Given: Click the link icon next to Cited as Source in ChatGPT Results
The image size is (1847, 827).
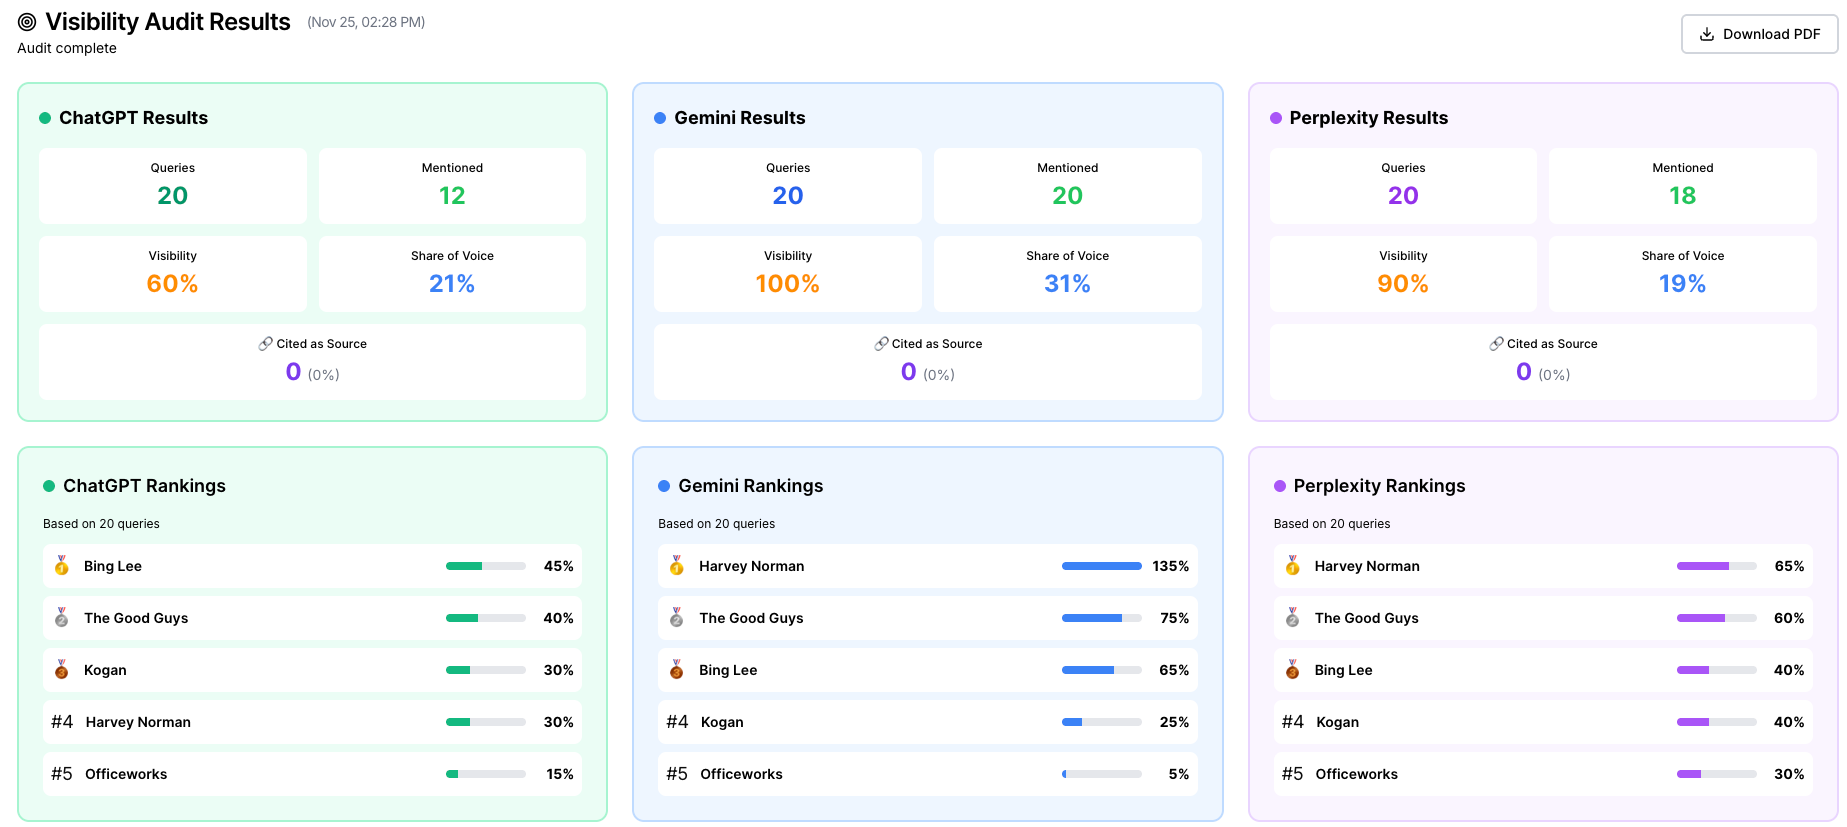Looking at the screenshot, I should click(x=265, y=344).
